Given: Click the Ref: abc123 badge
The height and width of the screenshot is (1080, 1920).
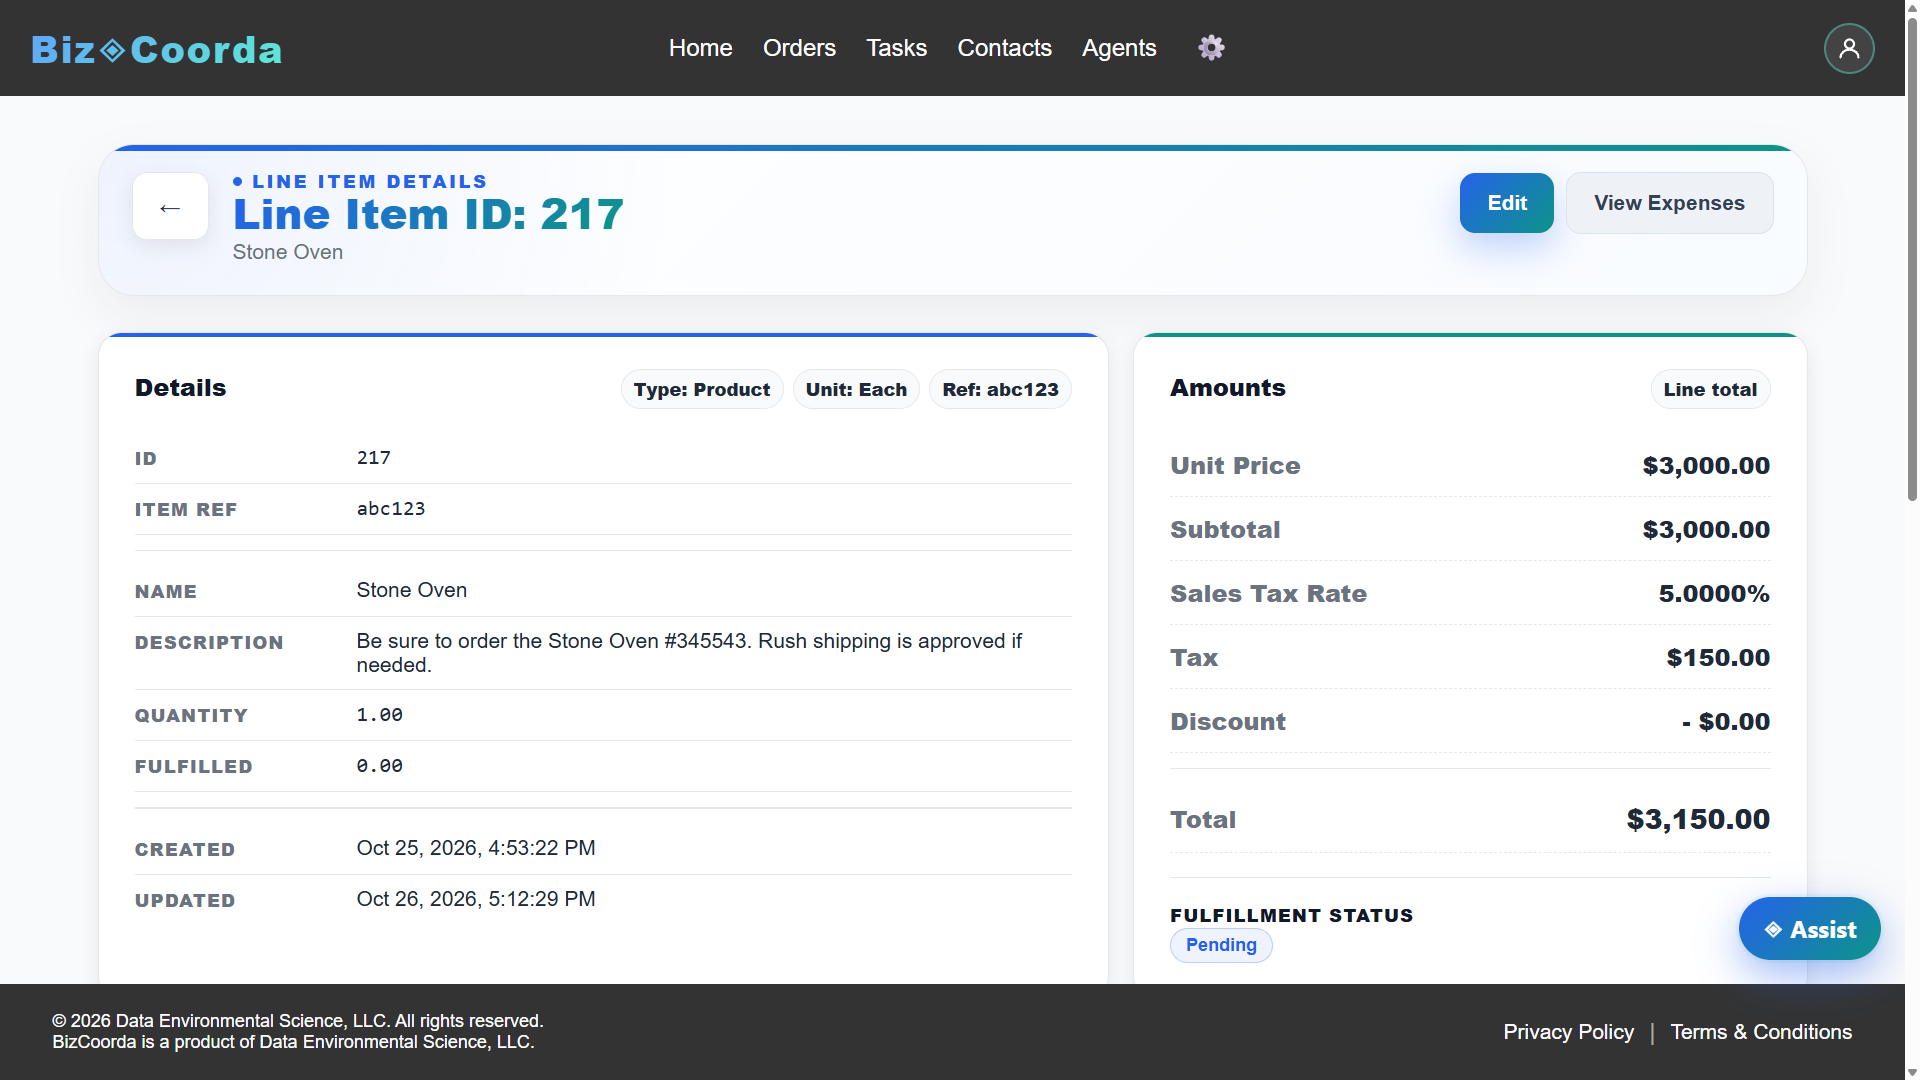Looking at the screenshot, I should pos(1000,389).
